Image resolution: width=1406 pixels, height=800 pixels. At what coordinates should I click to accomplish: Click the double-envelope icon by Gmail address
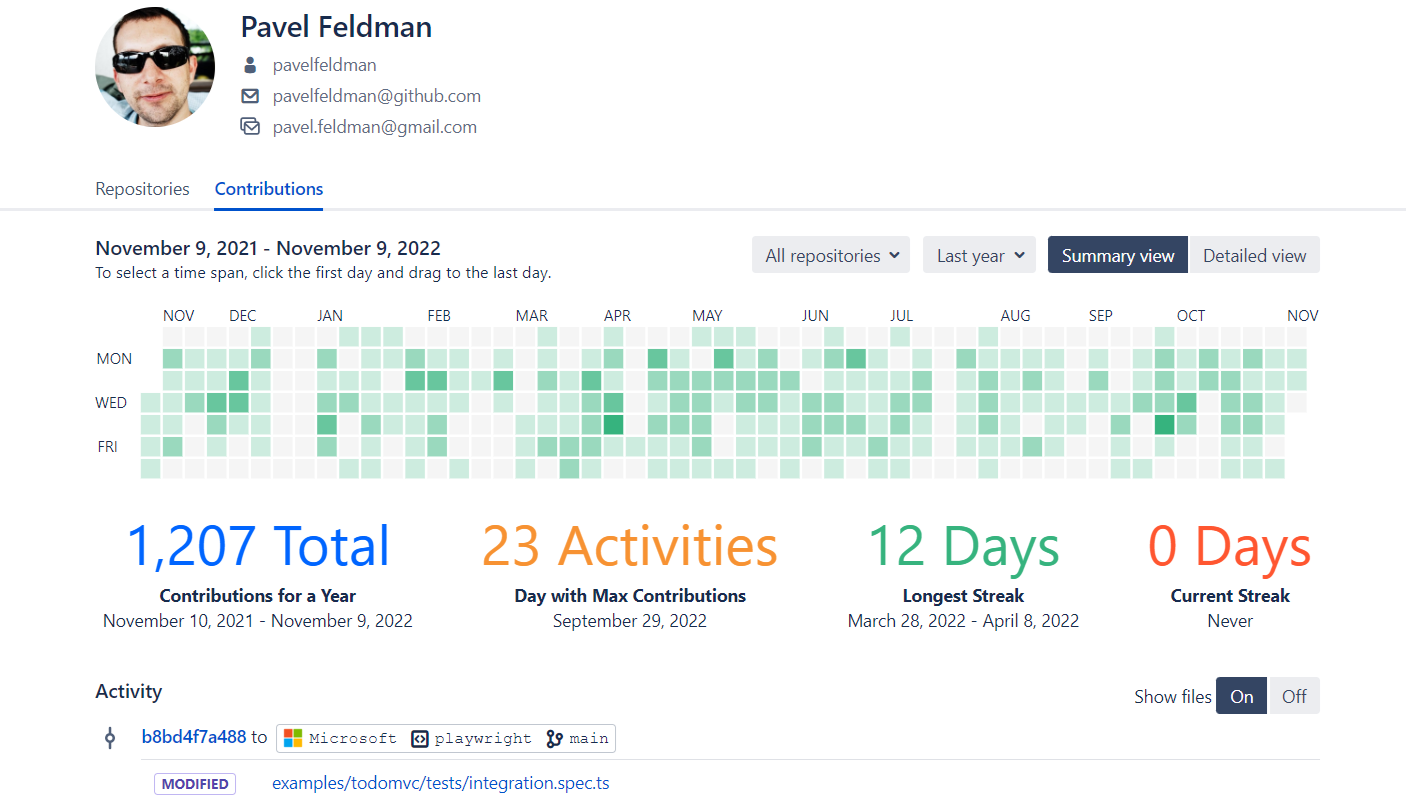[x=250, y=127]
